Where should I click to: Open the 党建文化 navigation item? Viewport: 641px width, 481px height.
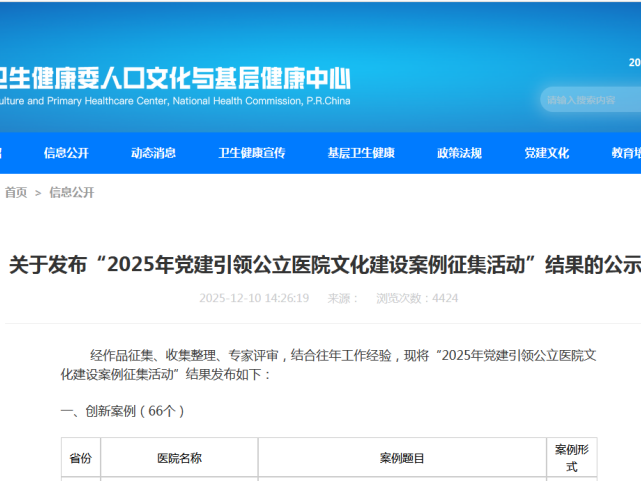tap(547, 153)
